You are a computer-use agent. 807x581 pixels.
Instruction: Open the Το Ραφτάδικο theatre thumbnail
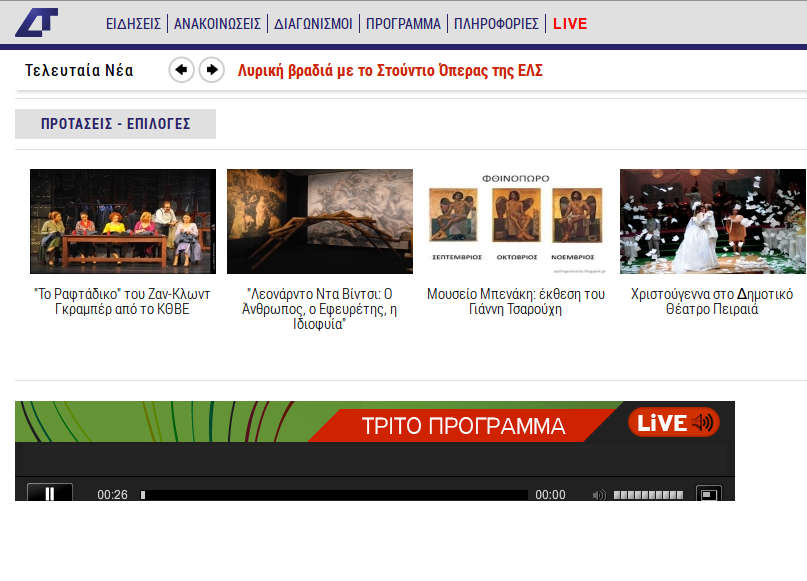click(123, 221)
